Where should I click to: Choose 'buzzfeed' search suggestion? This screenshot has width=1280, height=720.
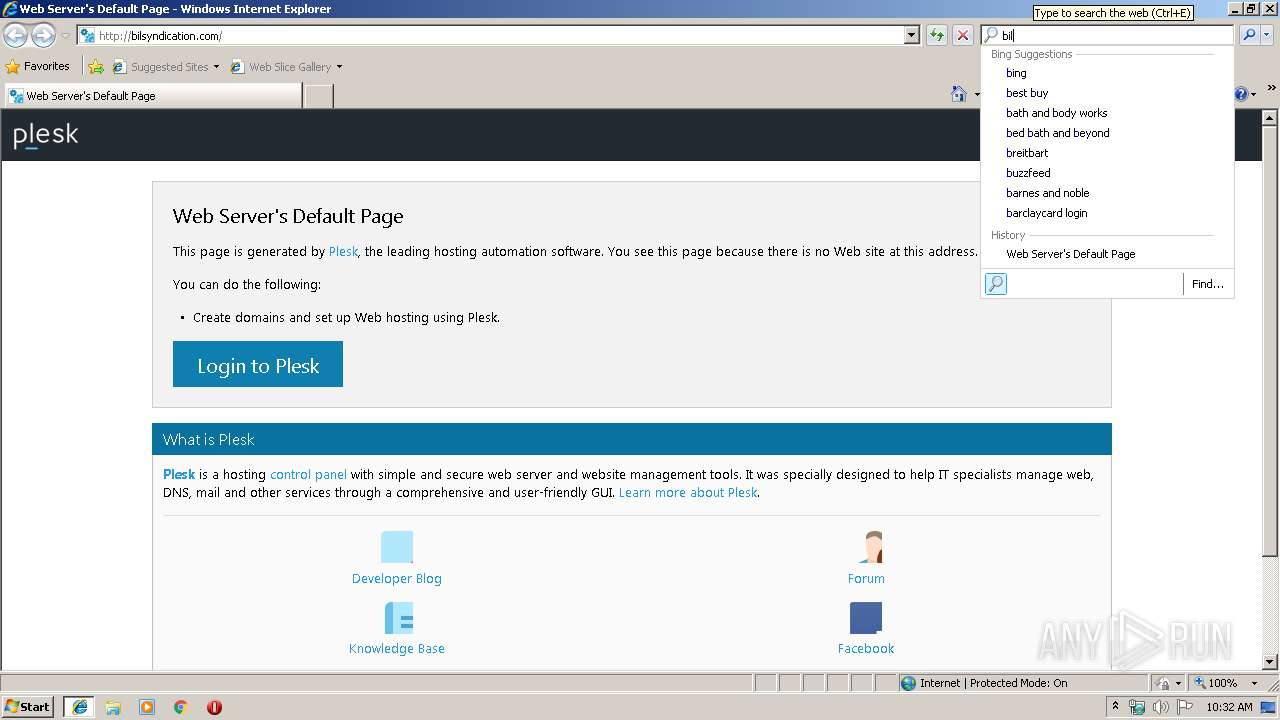pyautogui.click(x=1028, y=173)
